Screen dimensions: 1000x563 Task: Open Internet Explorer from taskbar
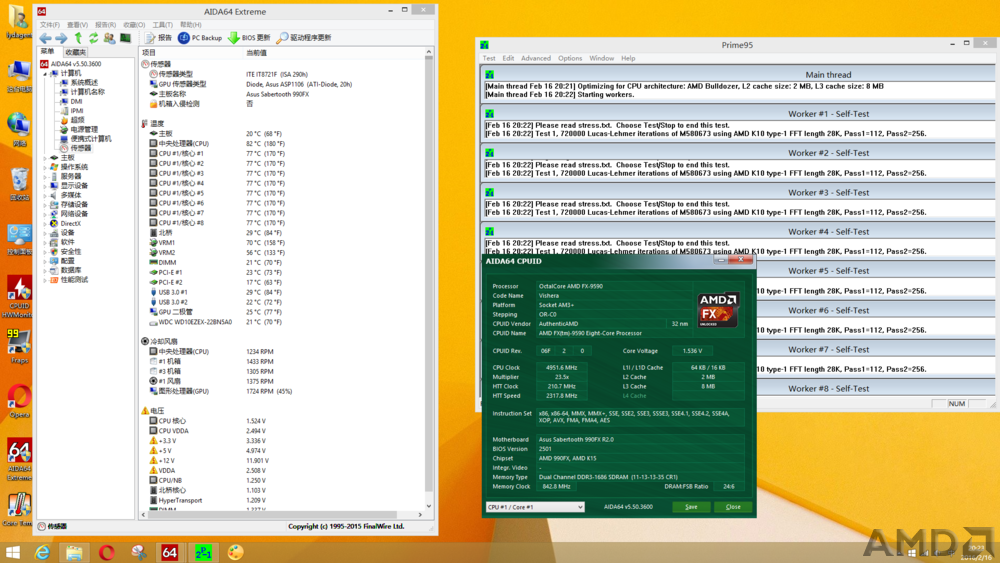[43, 552]
